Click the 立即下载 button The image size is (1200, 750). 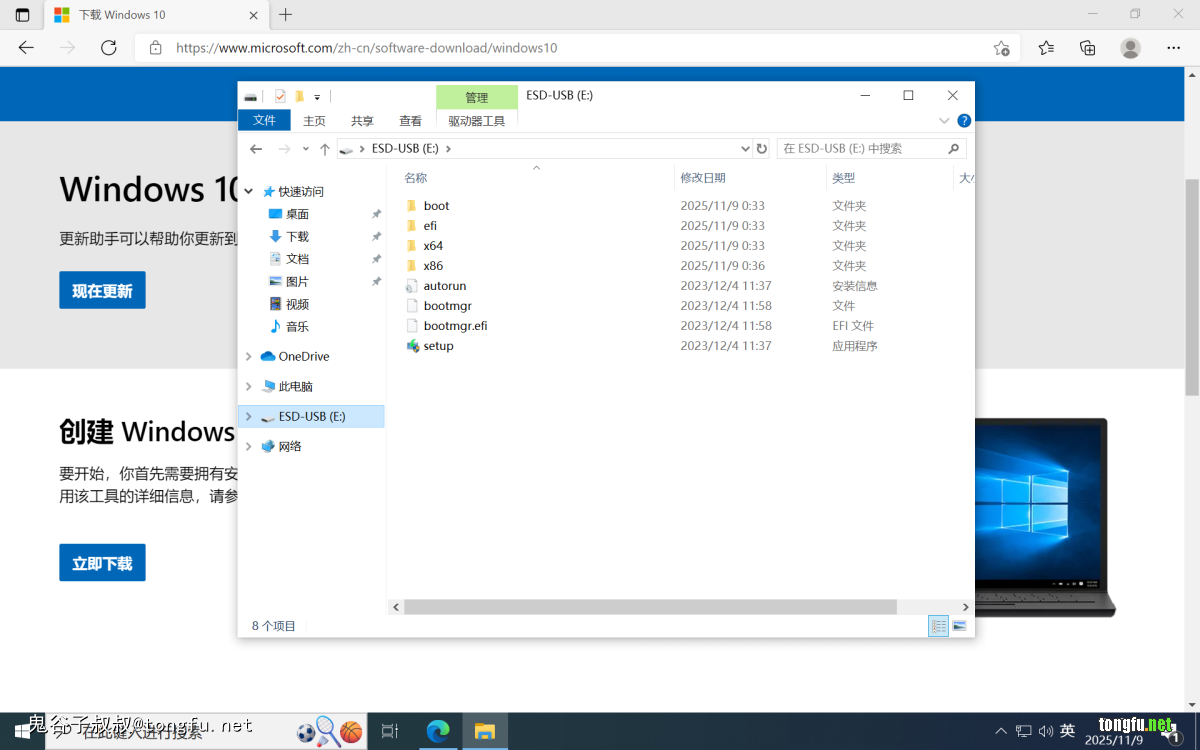tap(102, 563)
